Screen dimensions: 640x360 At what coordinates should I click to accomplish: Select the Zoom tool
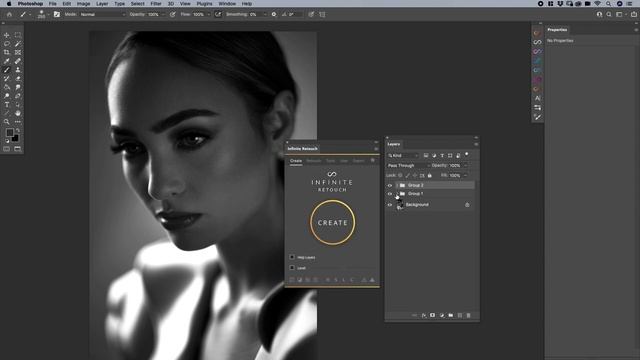(7, 122)
